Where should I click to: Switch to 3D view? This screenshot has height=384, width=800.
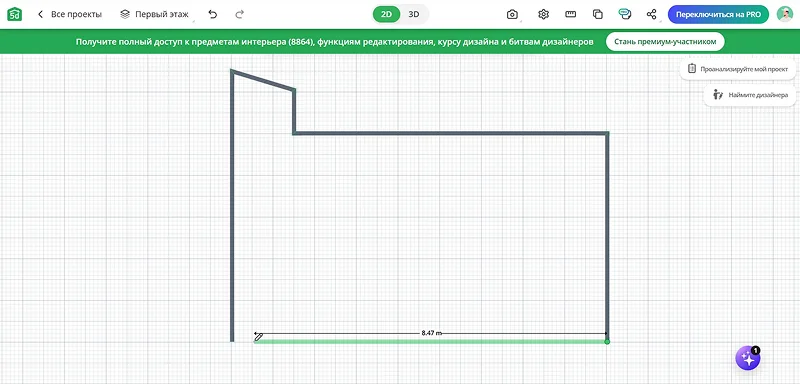[x=414, y=14]
